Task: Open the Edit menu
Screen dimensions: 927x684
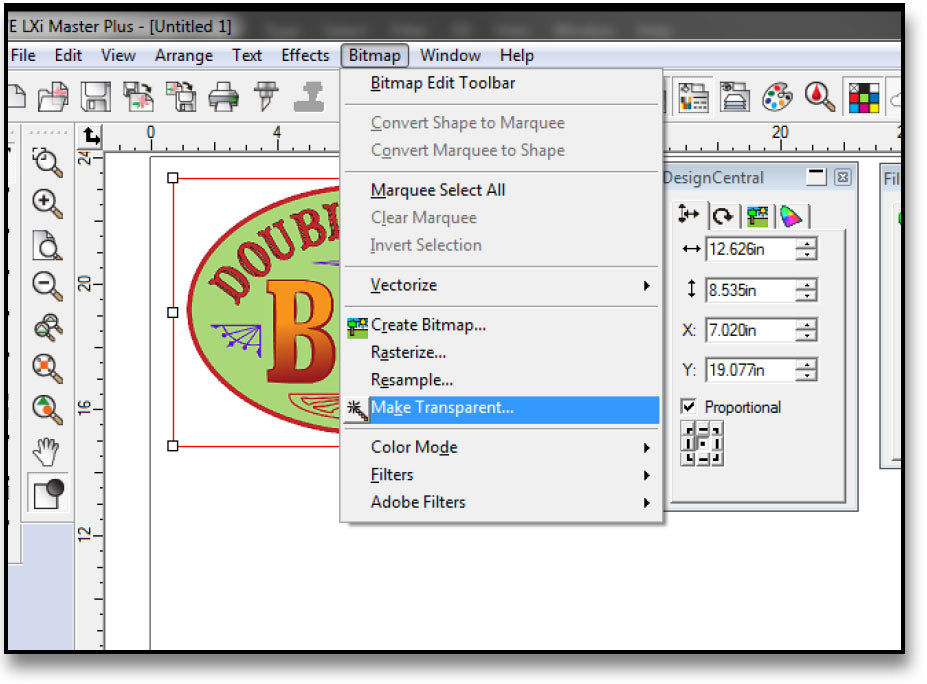Action: pos(68,56)
